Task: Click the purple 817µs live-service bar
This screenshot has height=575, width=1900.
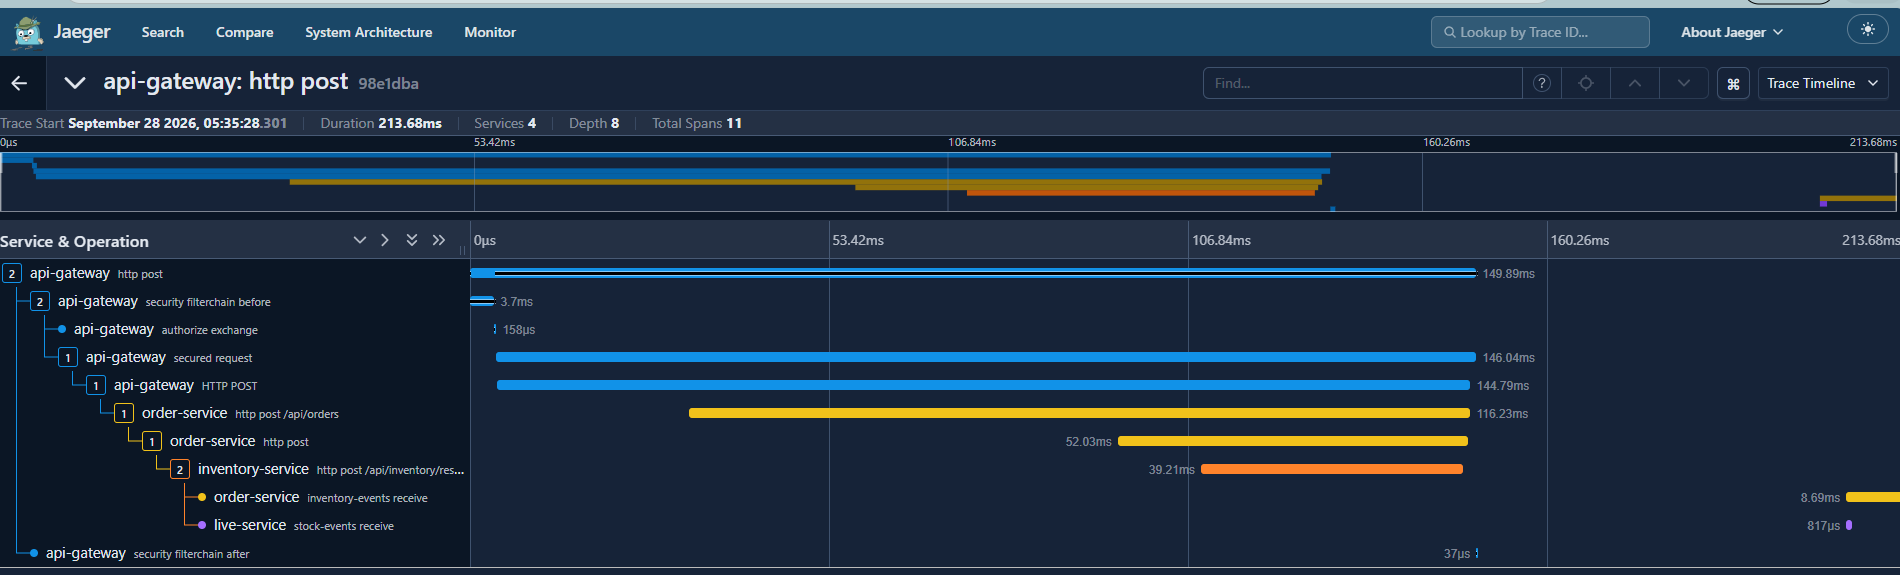Action: 1849,525
